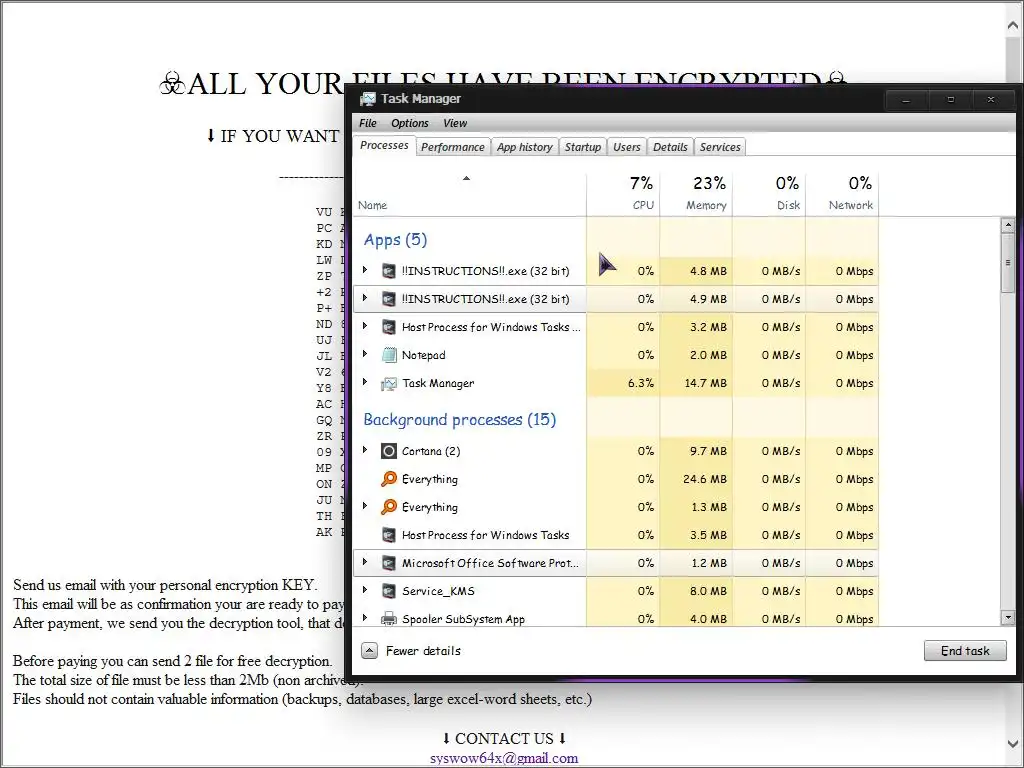The height and width of the screenshot is (768, 1024).
Task: Sort by the Name column header
Action: (469, 194)
